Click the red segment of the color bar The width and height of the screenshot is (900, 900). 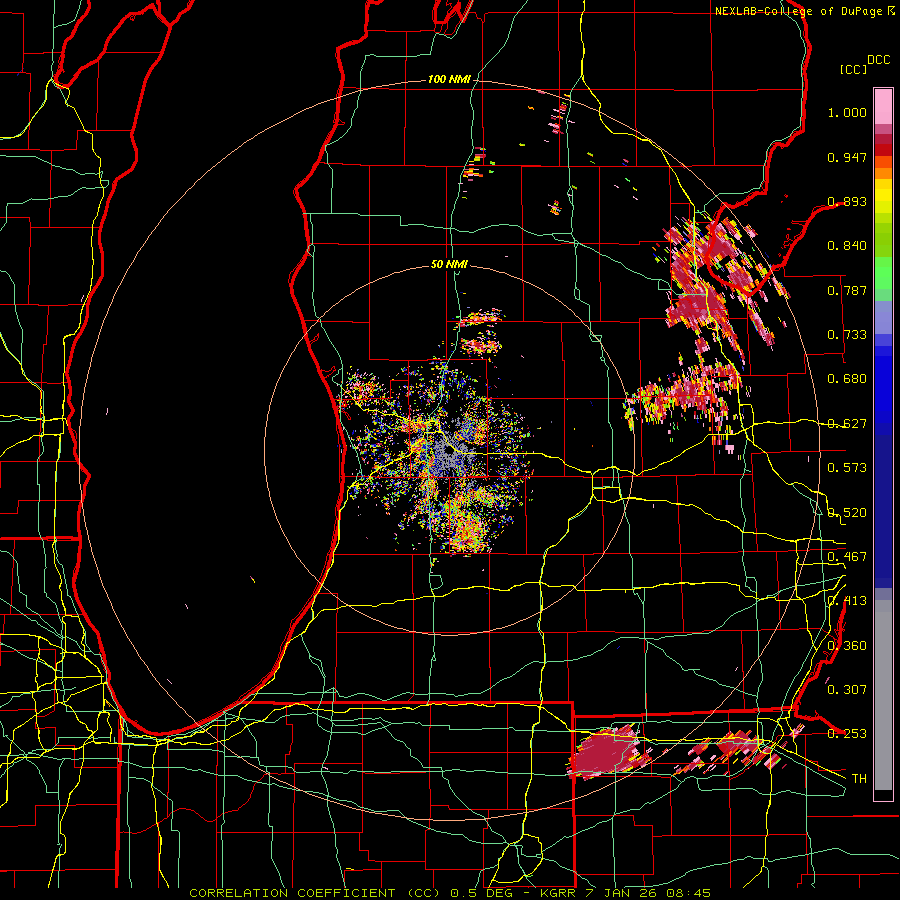[x=883, y=150]
